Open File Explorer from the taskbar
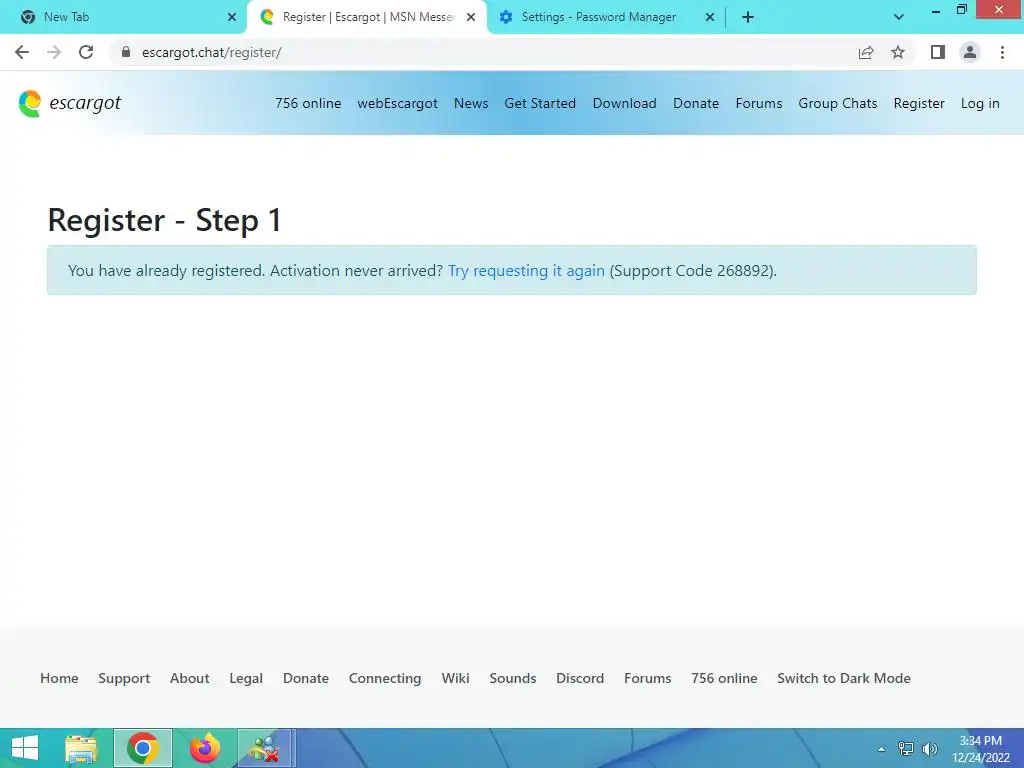This screenshot has width=1024, height=768. [x=81, y=748]
